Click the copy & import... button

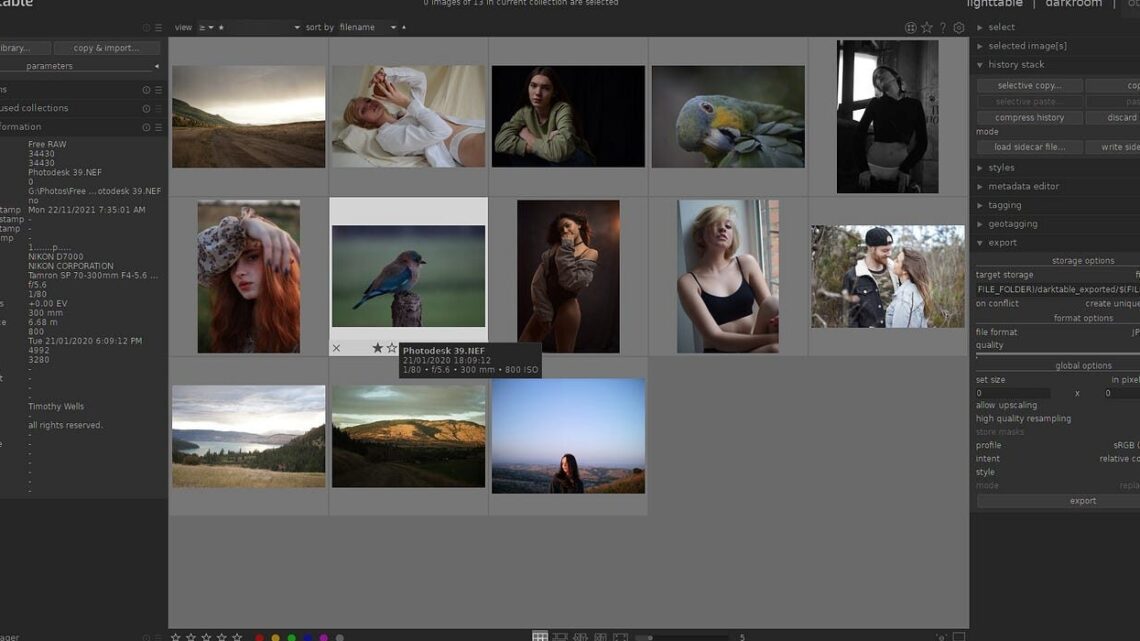(106, 48)
